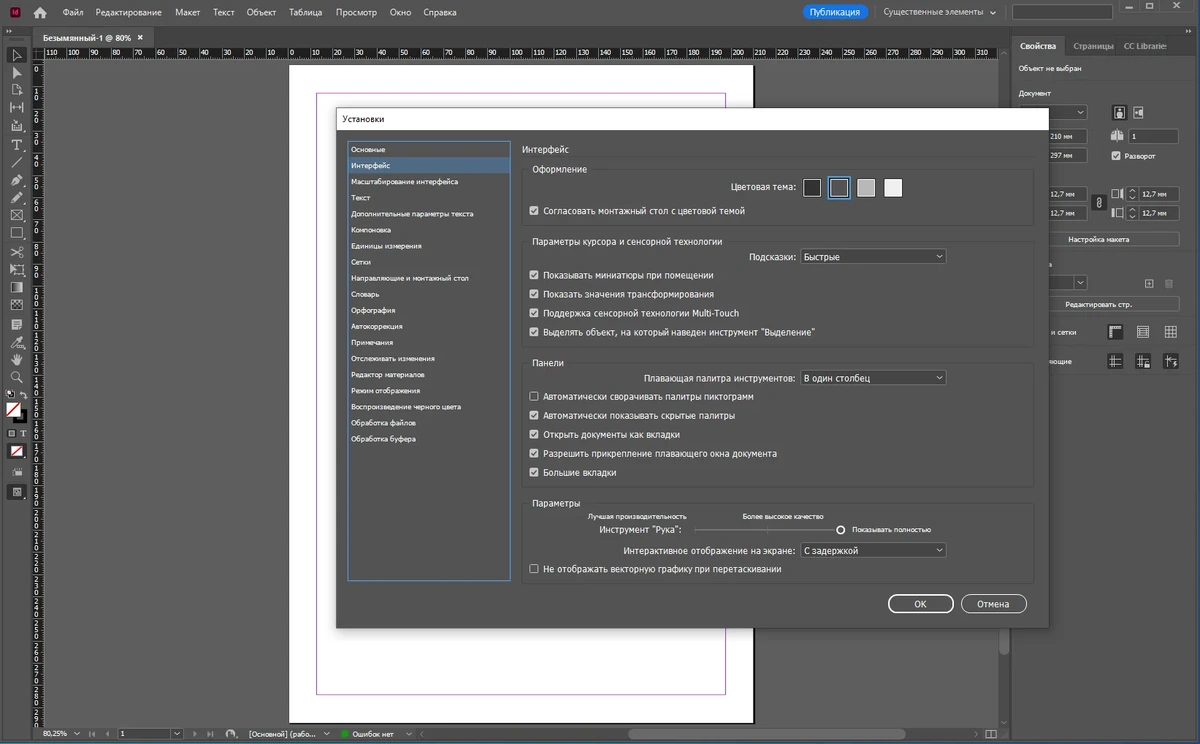Screen dimensions: 1200x744
Task: Toggle the margins chain link icon
Action: coord(1099,203)
